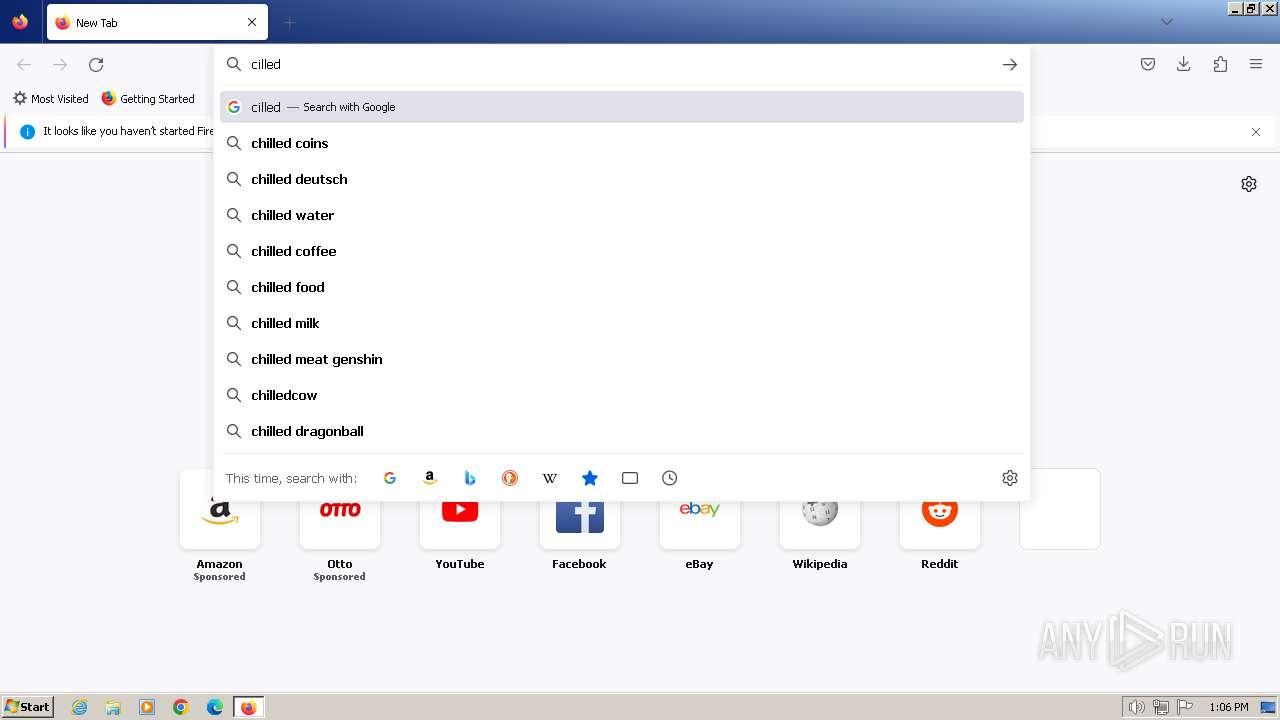Open the Otto sponsored shortcut
This screenshot has width=1280, height=720.
(x=340, y=525)
